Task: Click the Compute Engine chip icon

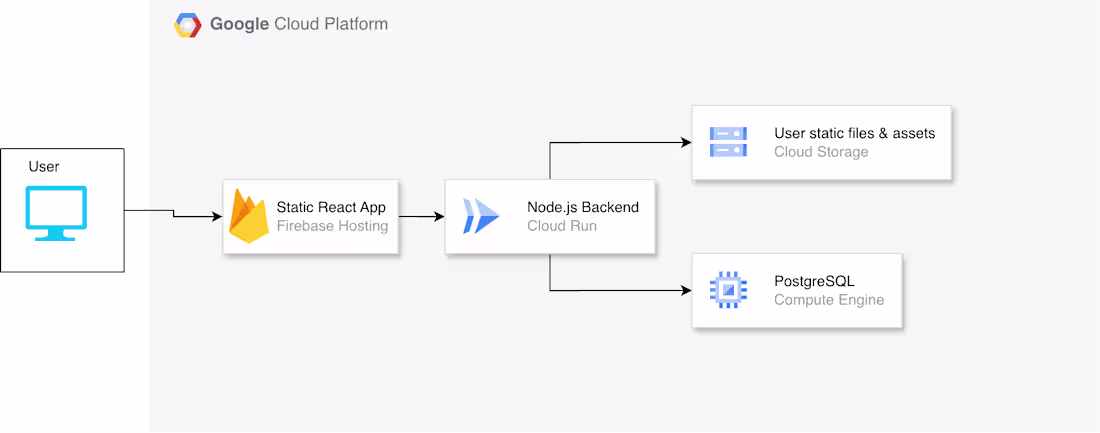Action: pos(728,290)
